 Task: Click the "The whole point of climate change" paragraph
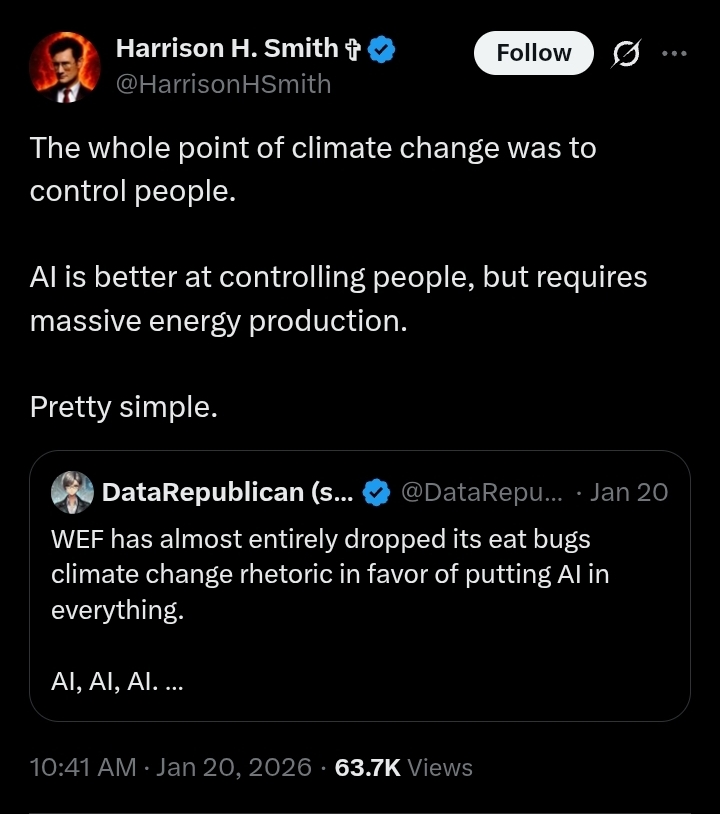(x=312, y=168)
